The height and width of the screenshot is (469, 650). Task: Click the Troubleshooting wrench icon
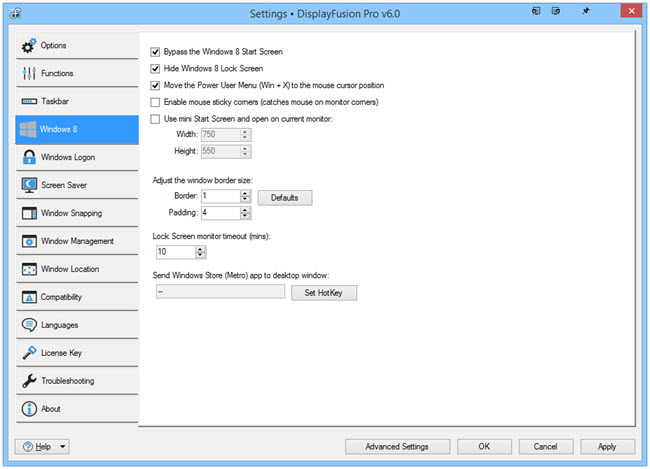click(29, 381)
